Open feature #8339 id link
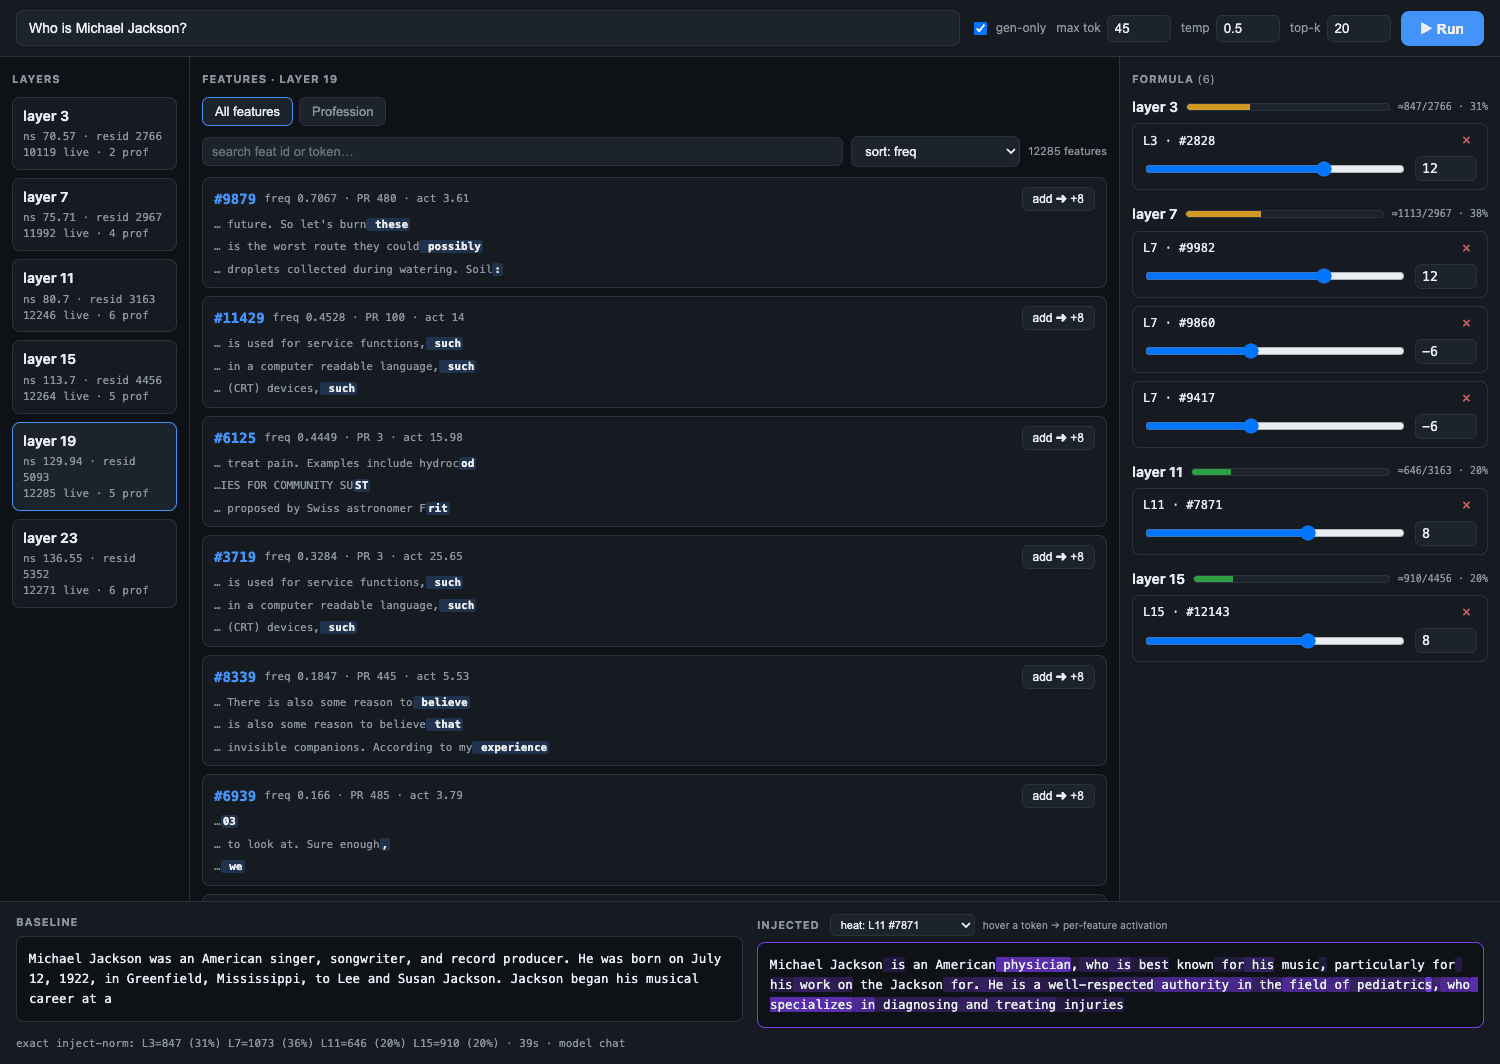 click(234, 677)
